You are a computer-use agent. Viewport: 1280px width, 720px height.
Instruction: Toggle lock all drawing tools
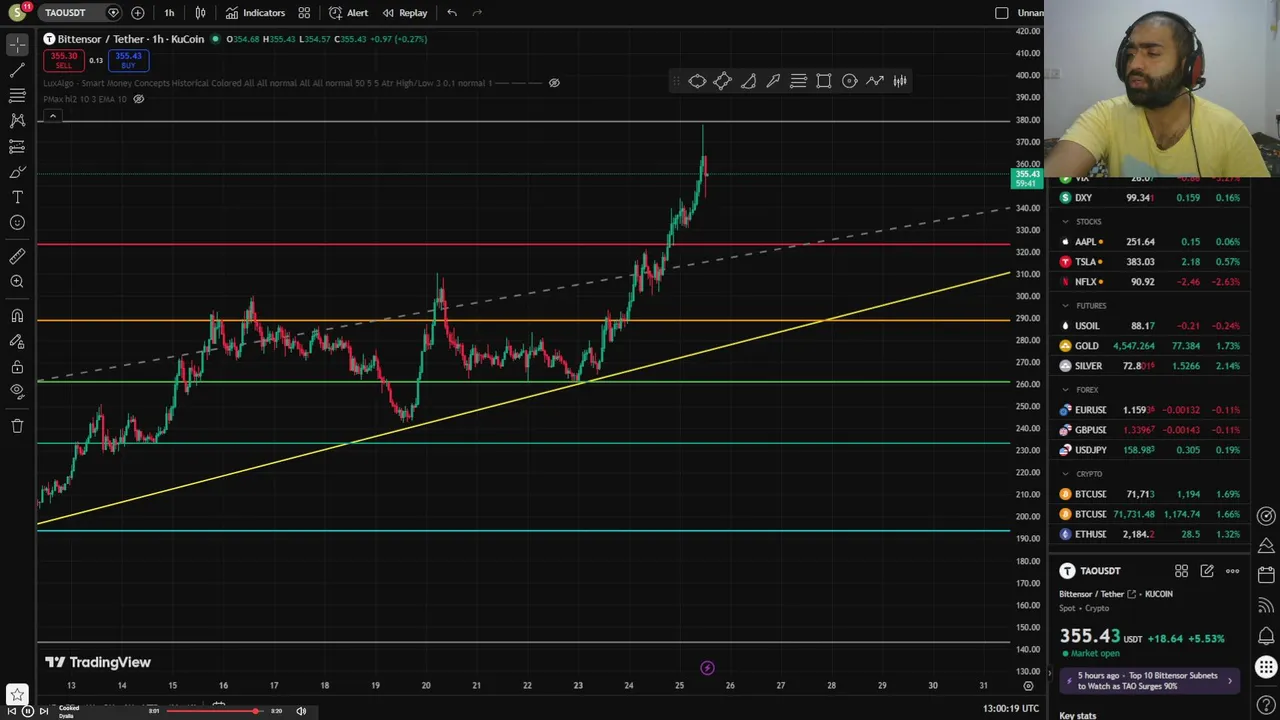click(17, 367)
